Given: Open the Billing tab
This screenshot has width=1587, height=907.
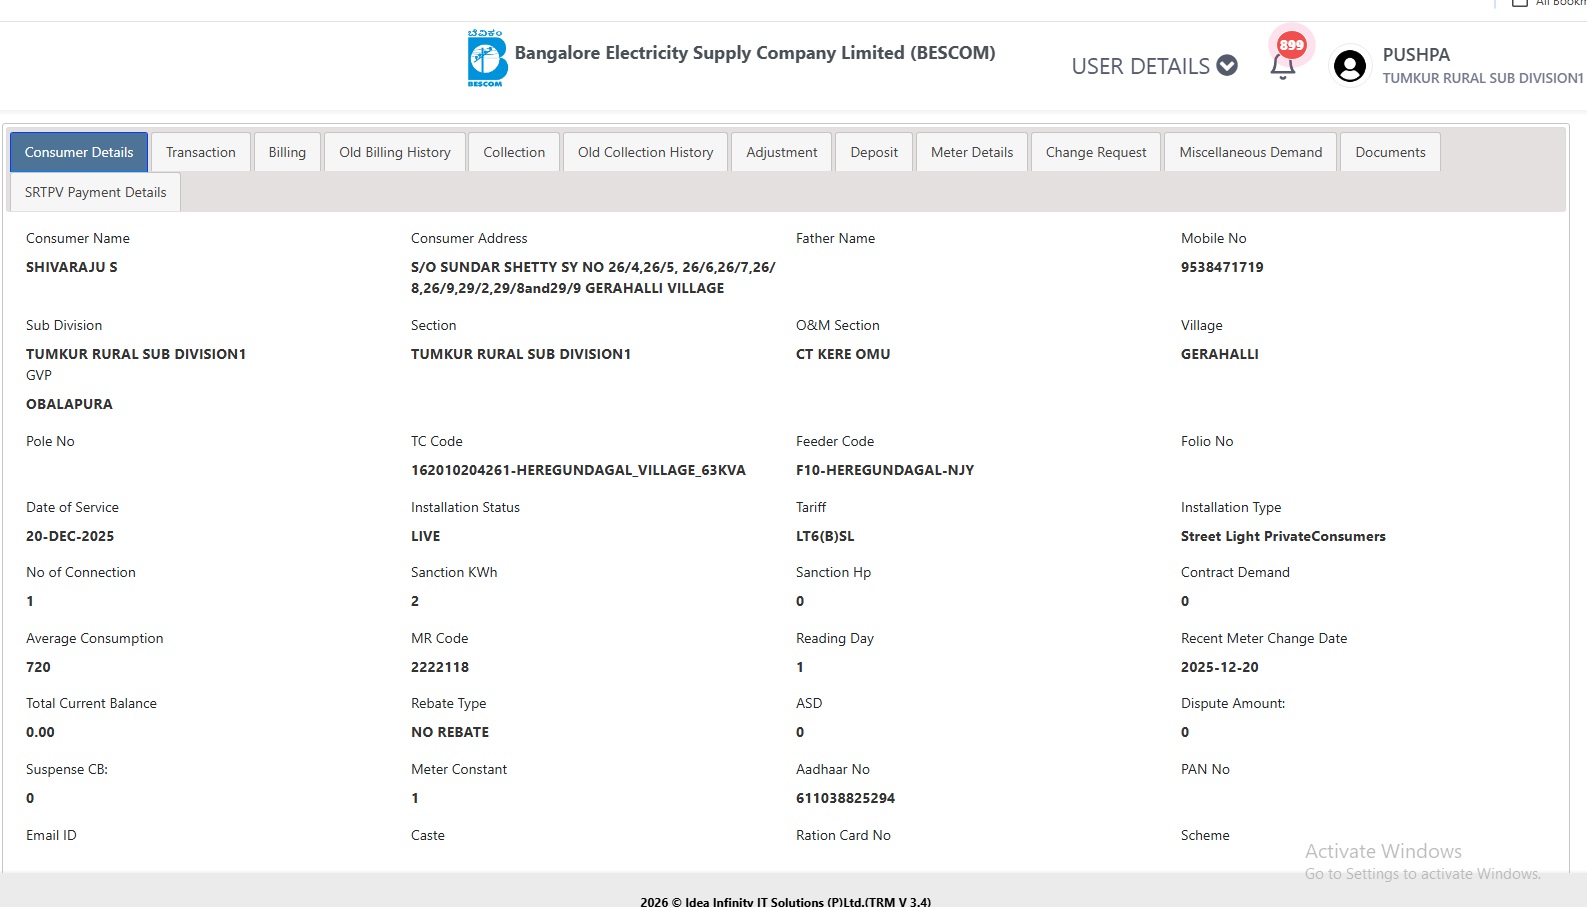Looking at the screenshot, I should [x=287, y=152].
